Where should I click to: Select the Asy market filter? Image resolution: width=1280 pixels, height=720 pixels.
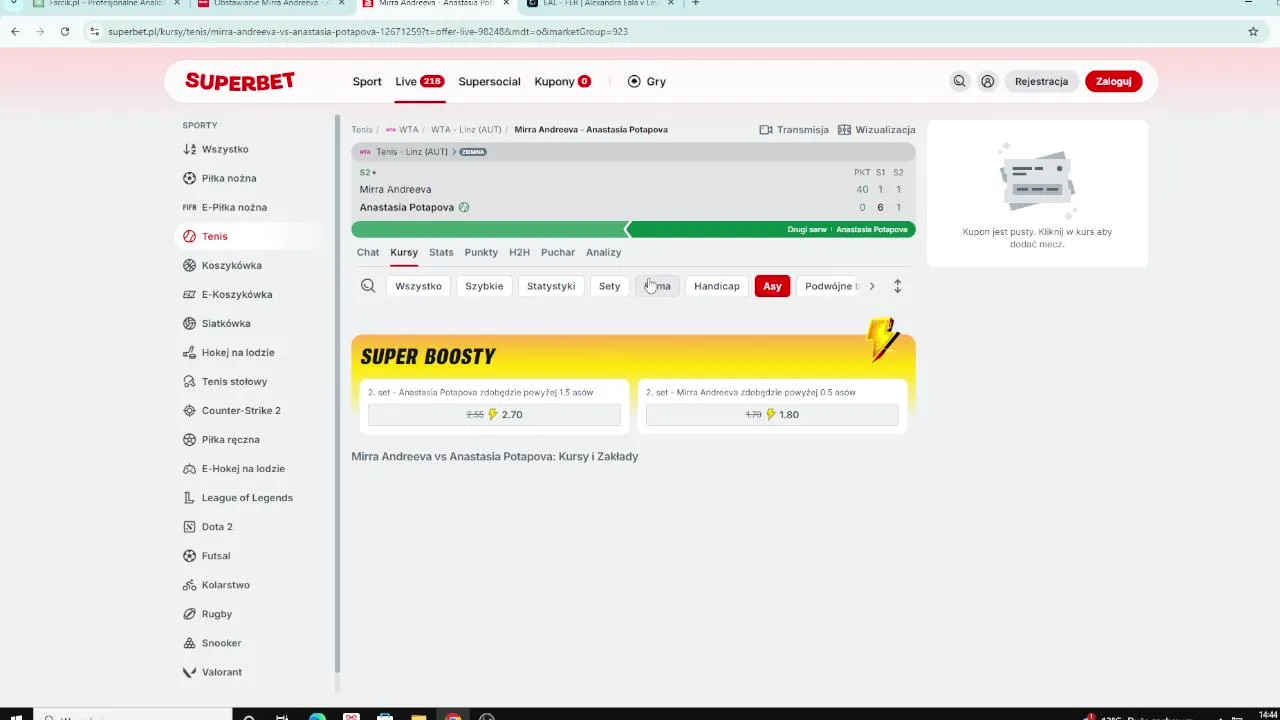772,286
